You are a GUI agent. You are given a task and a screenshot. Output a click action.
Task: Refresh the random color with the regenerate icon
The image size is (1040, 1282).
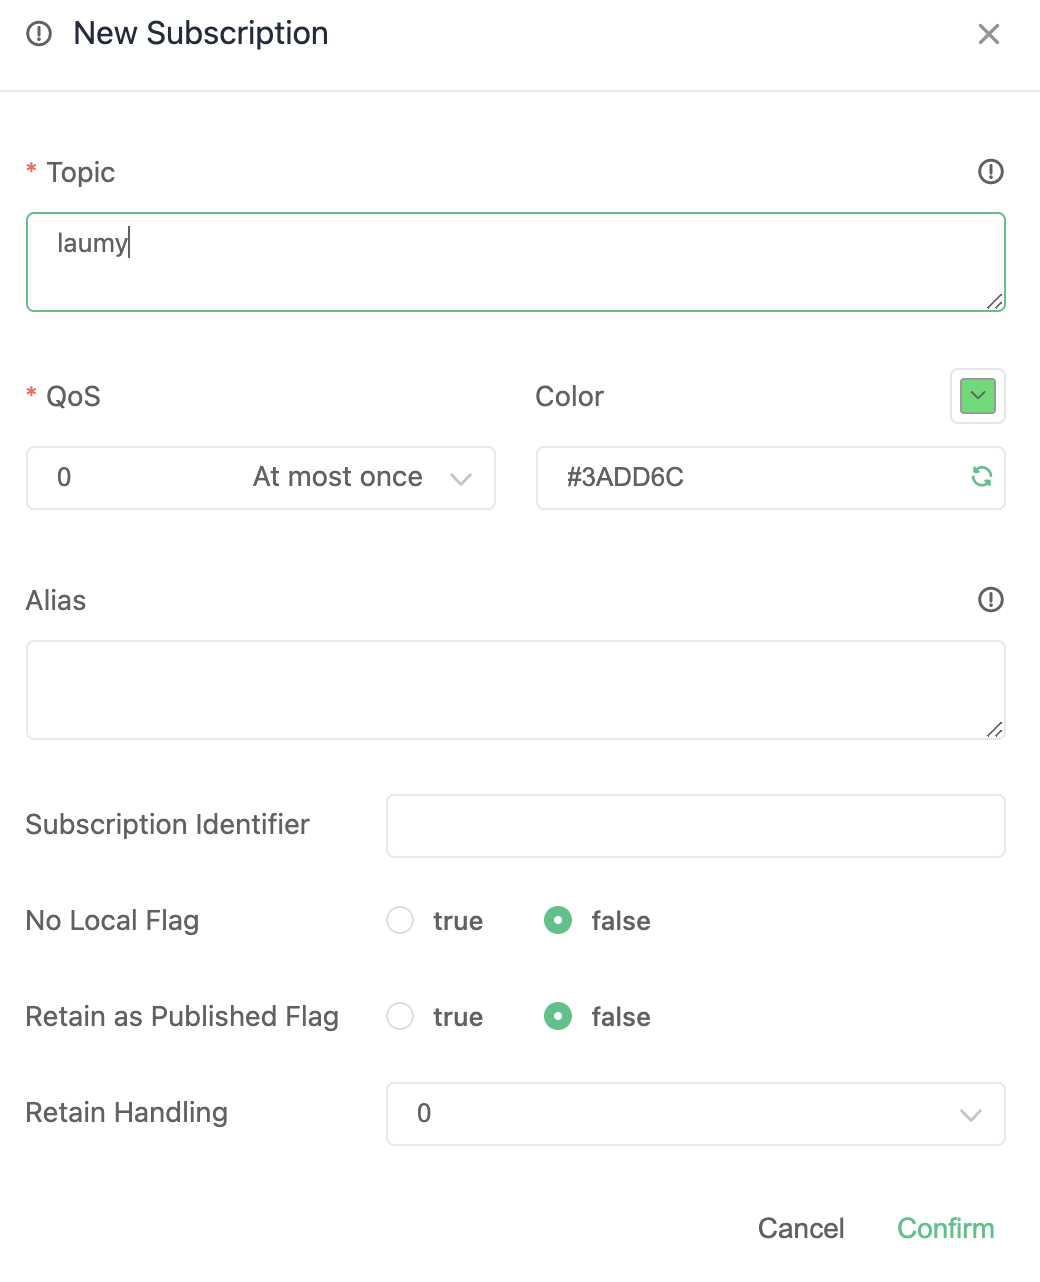point(982,477)
